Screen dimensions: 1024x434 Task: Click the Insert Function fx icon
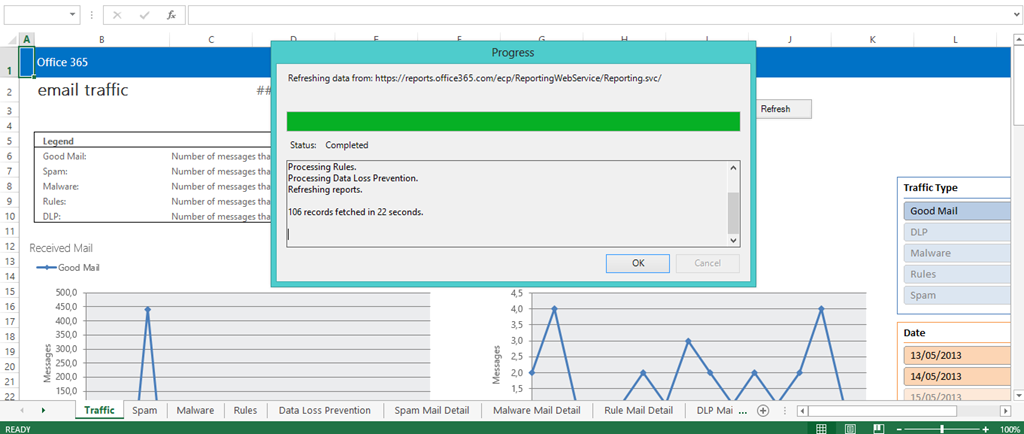coord(171,15)
